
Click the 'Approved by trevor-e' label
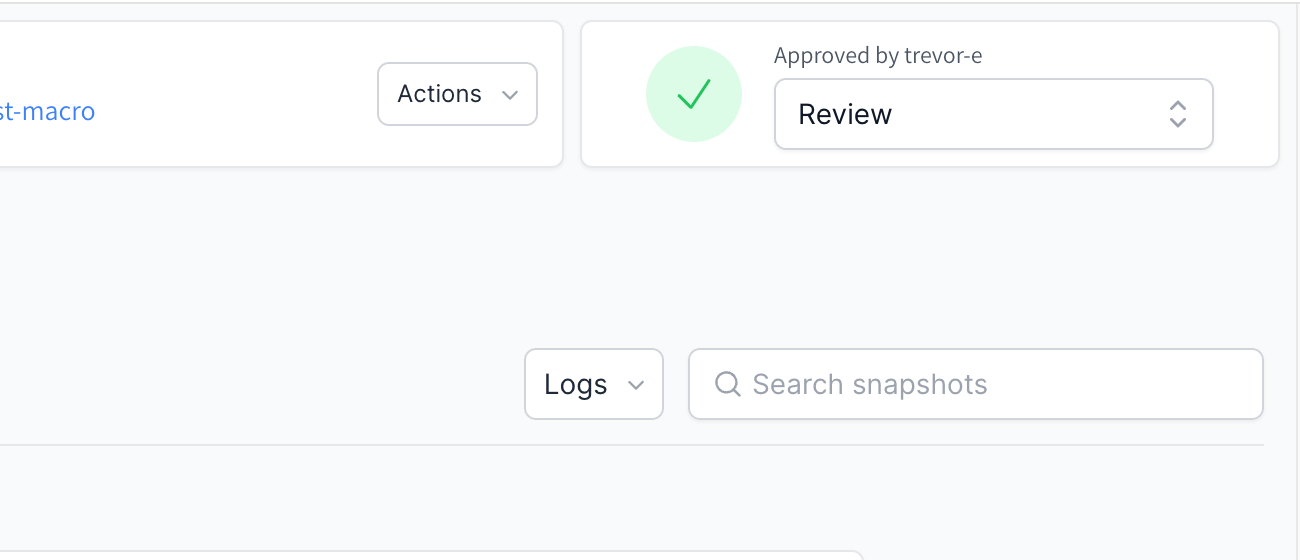tap(877, 56)
